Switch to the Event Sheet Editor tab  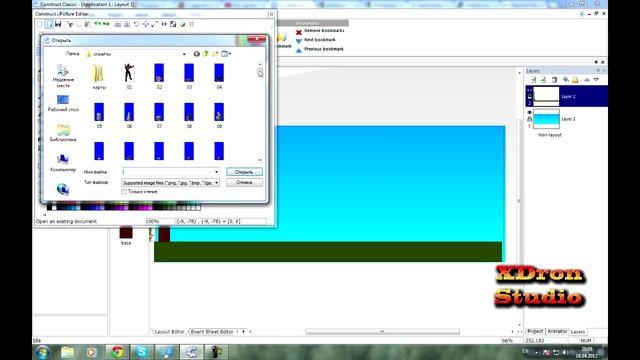coord(211,332)
